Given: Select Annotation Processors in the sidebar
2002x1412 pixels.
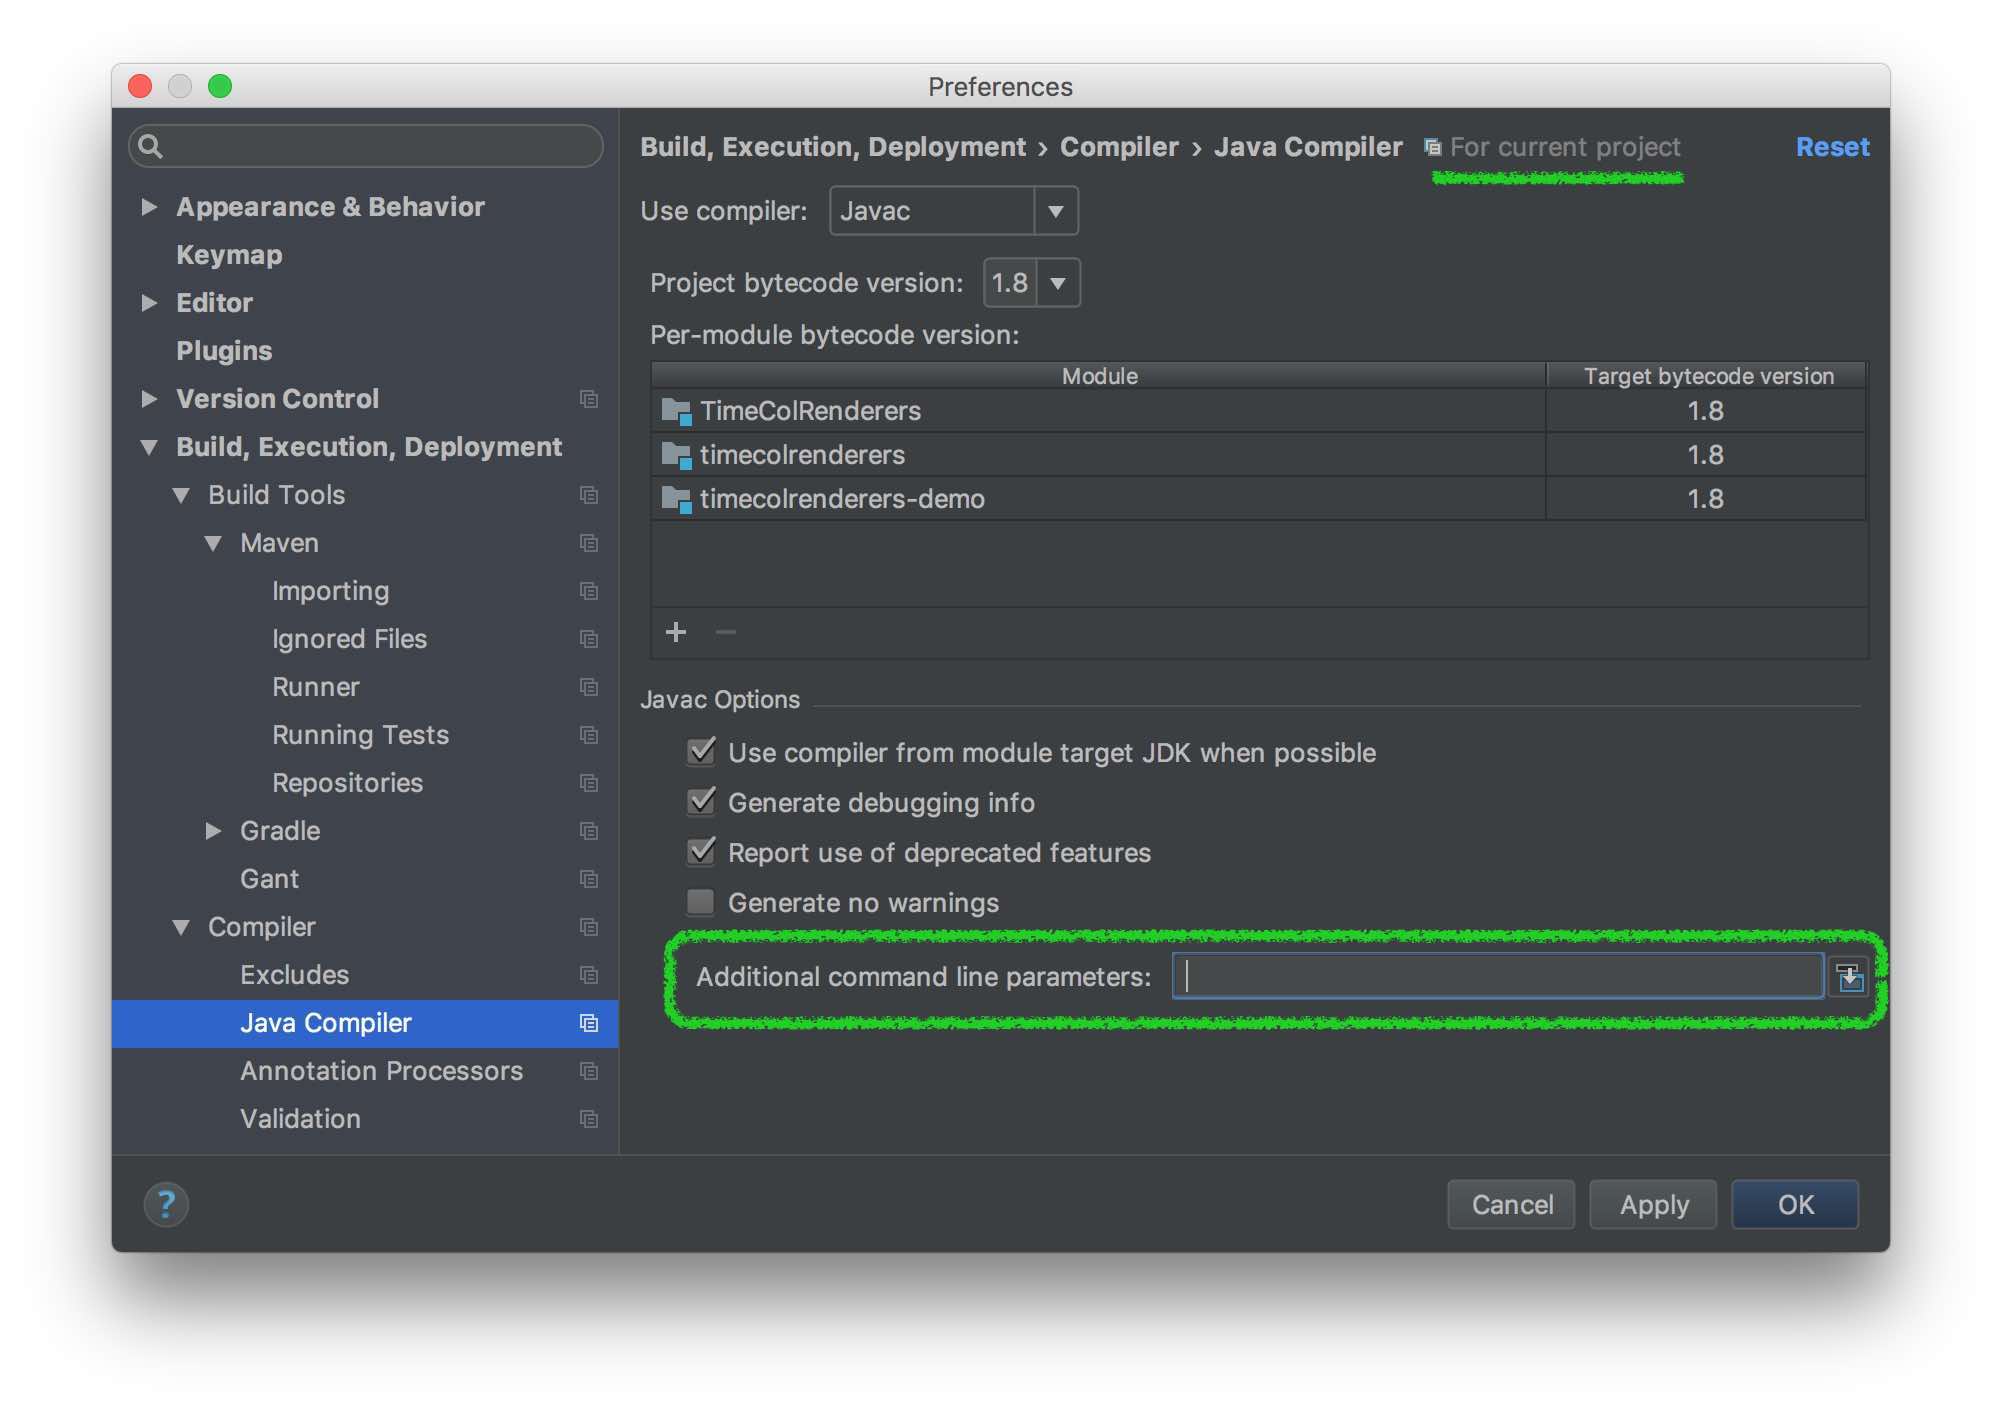Looking at the screenshot, I should click(381, 1071).
